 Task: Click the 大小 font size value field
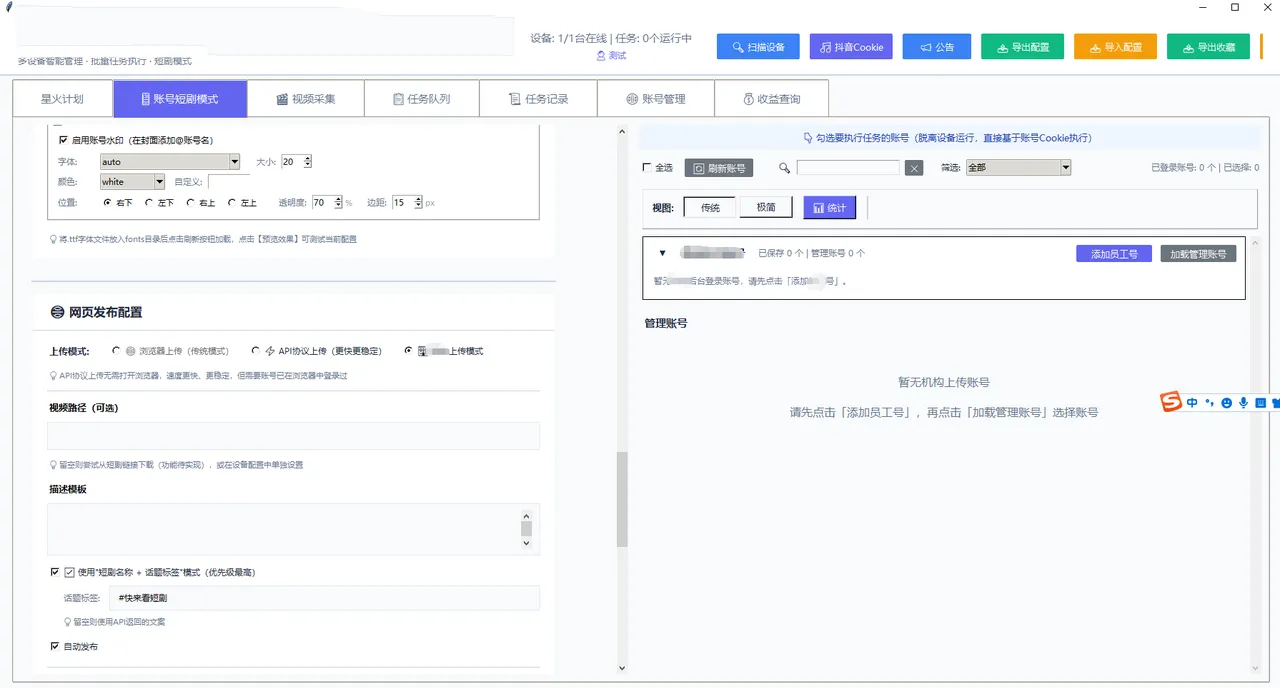click(292, 161)
